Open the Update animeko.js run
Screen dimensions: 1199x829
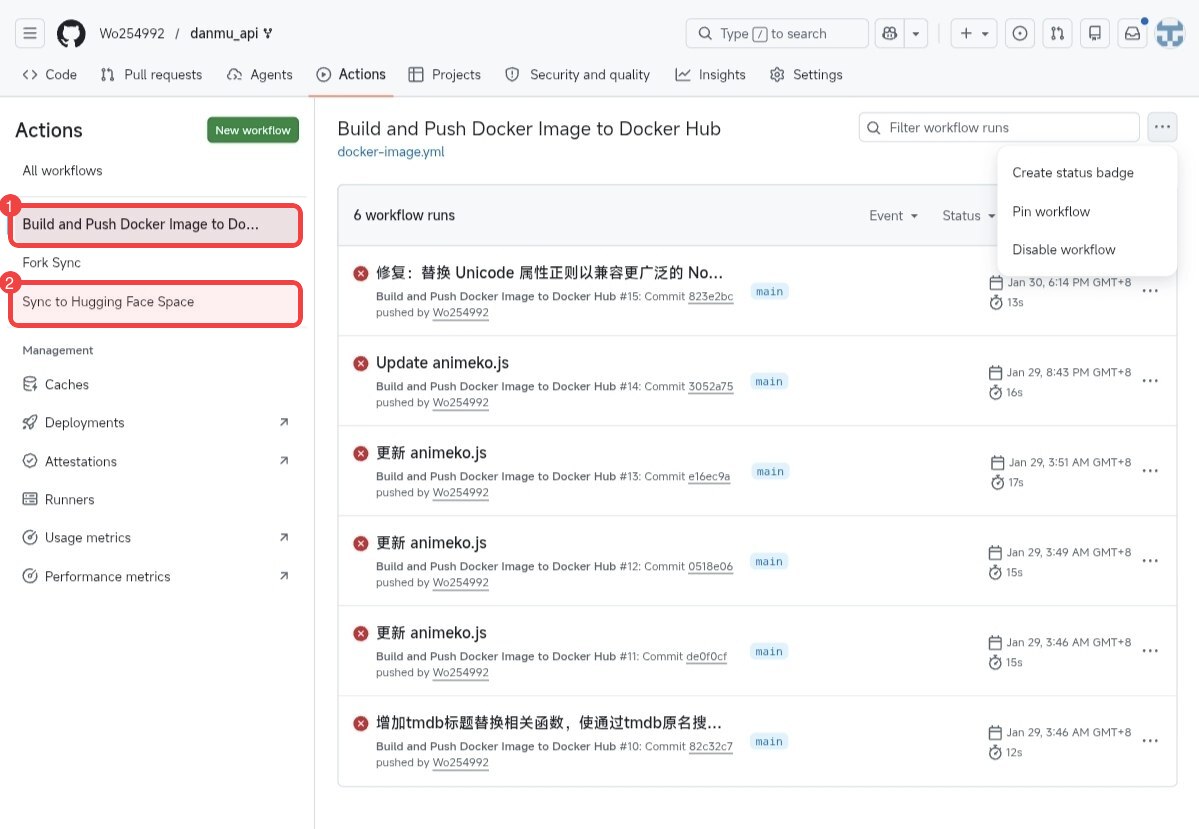(x=442, y=362)
